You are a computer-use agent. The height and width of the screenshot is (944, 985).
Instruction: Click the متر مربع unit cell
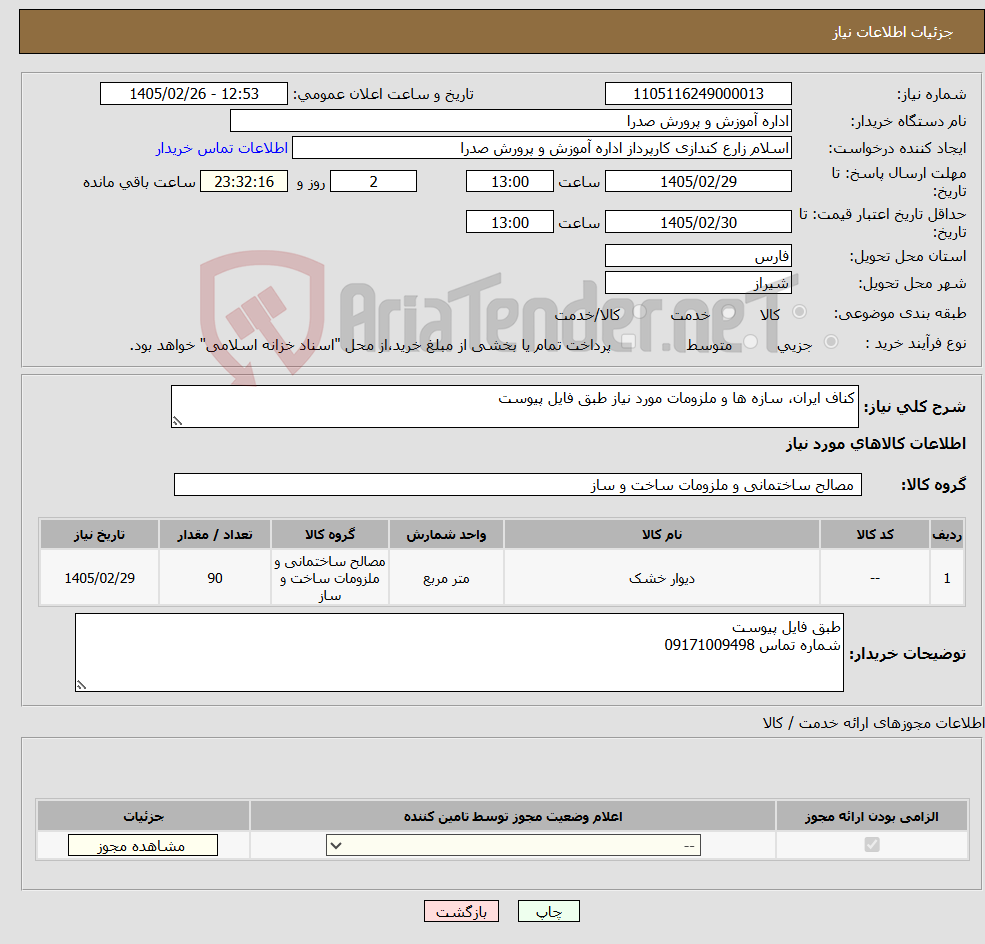[446, 578]
